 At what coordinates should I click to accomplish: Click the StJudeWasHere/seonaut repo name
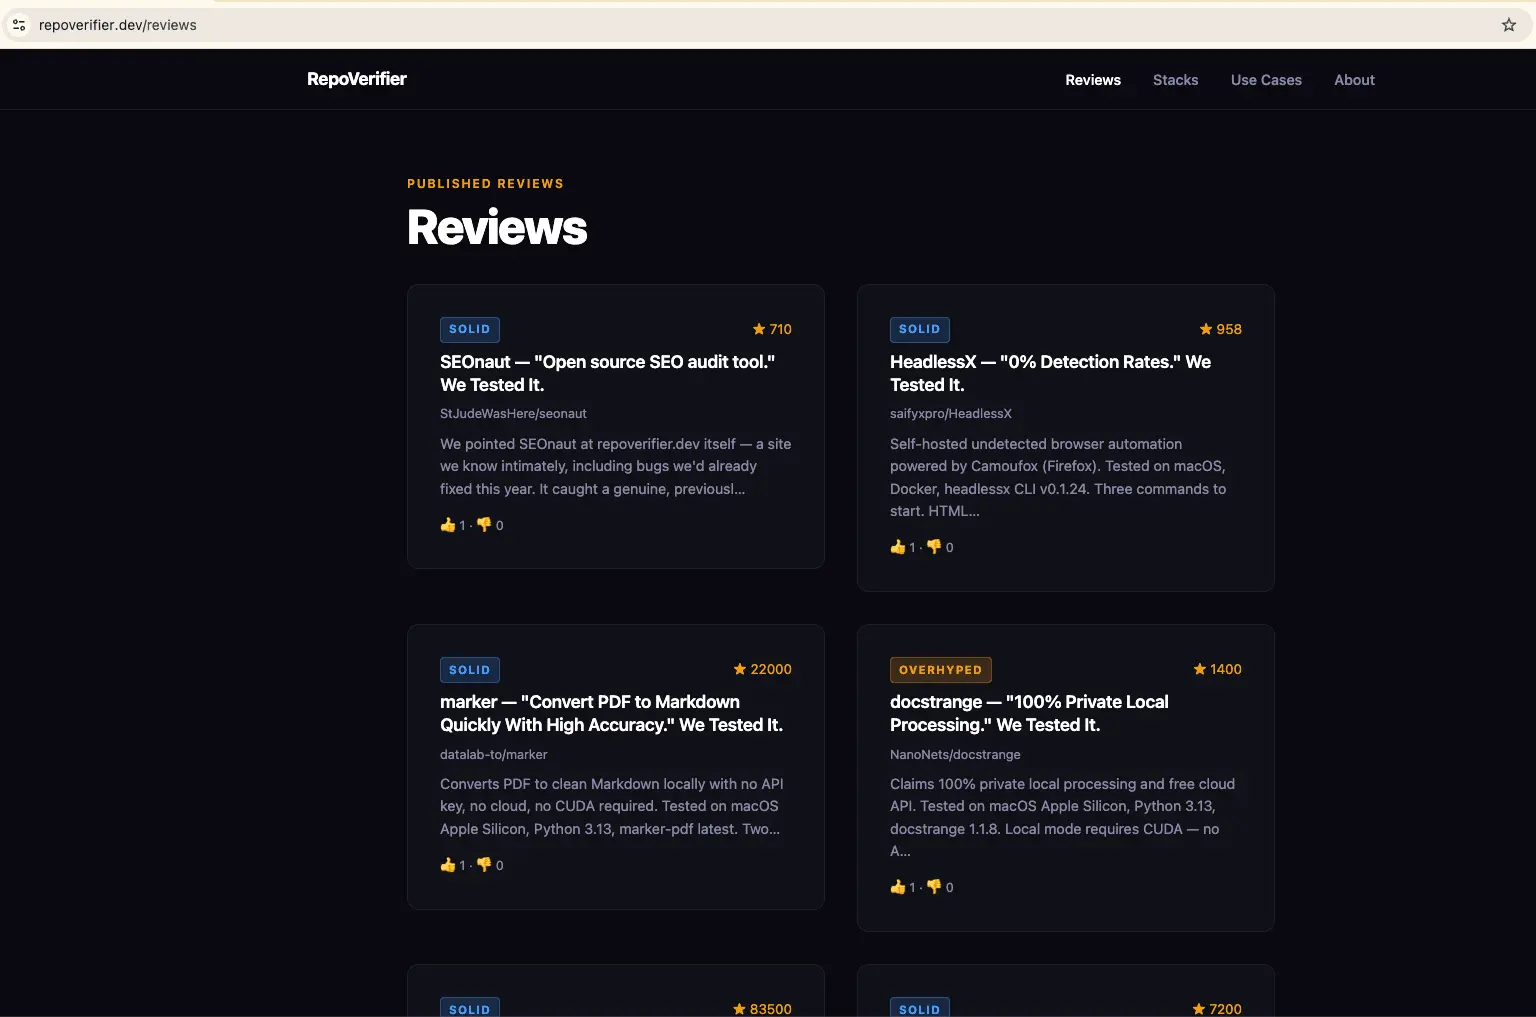(x=513, y=414)
